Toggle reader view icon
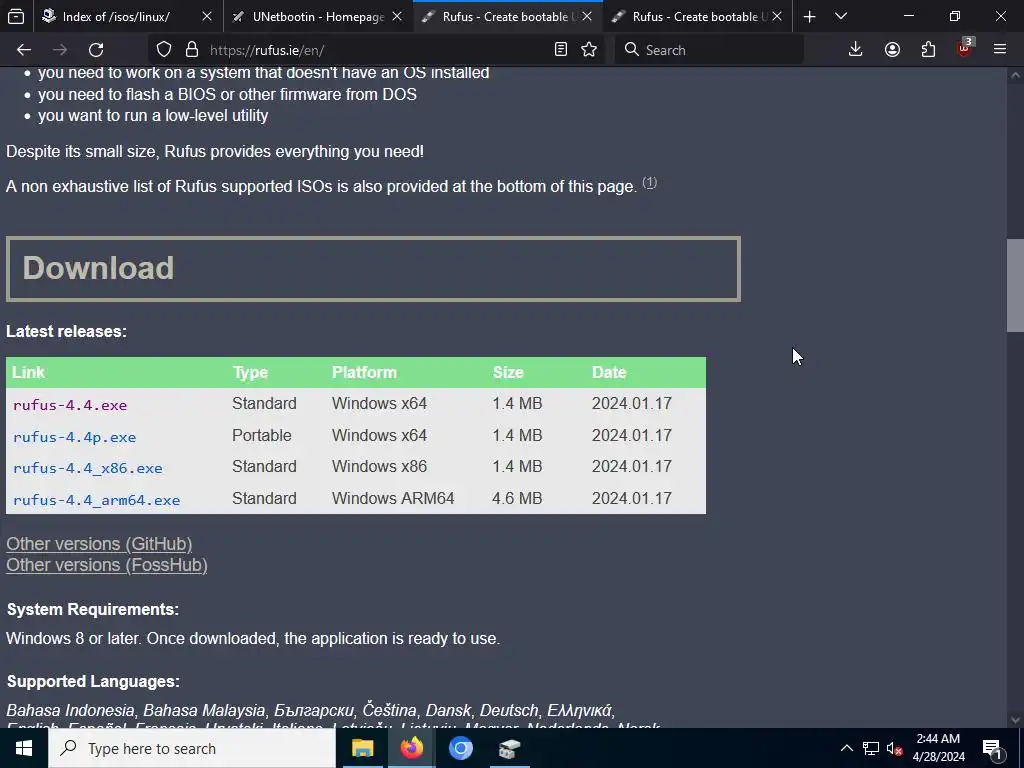The width and height of the screenshot is (1024, 768). pos(560,50)
